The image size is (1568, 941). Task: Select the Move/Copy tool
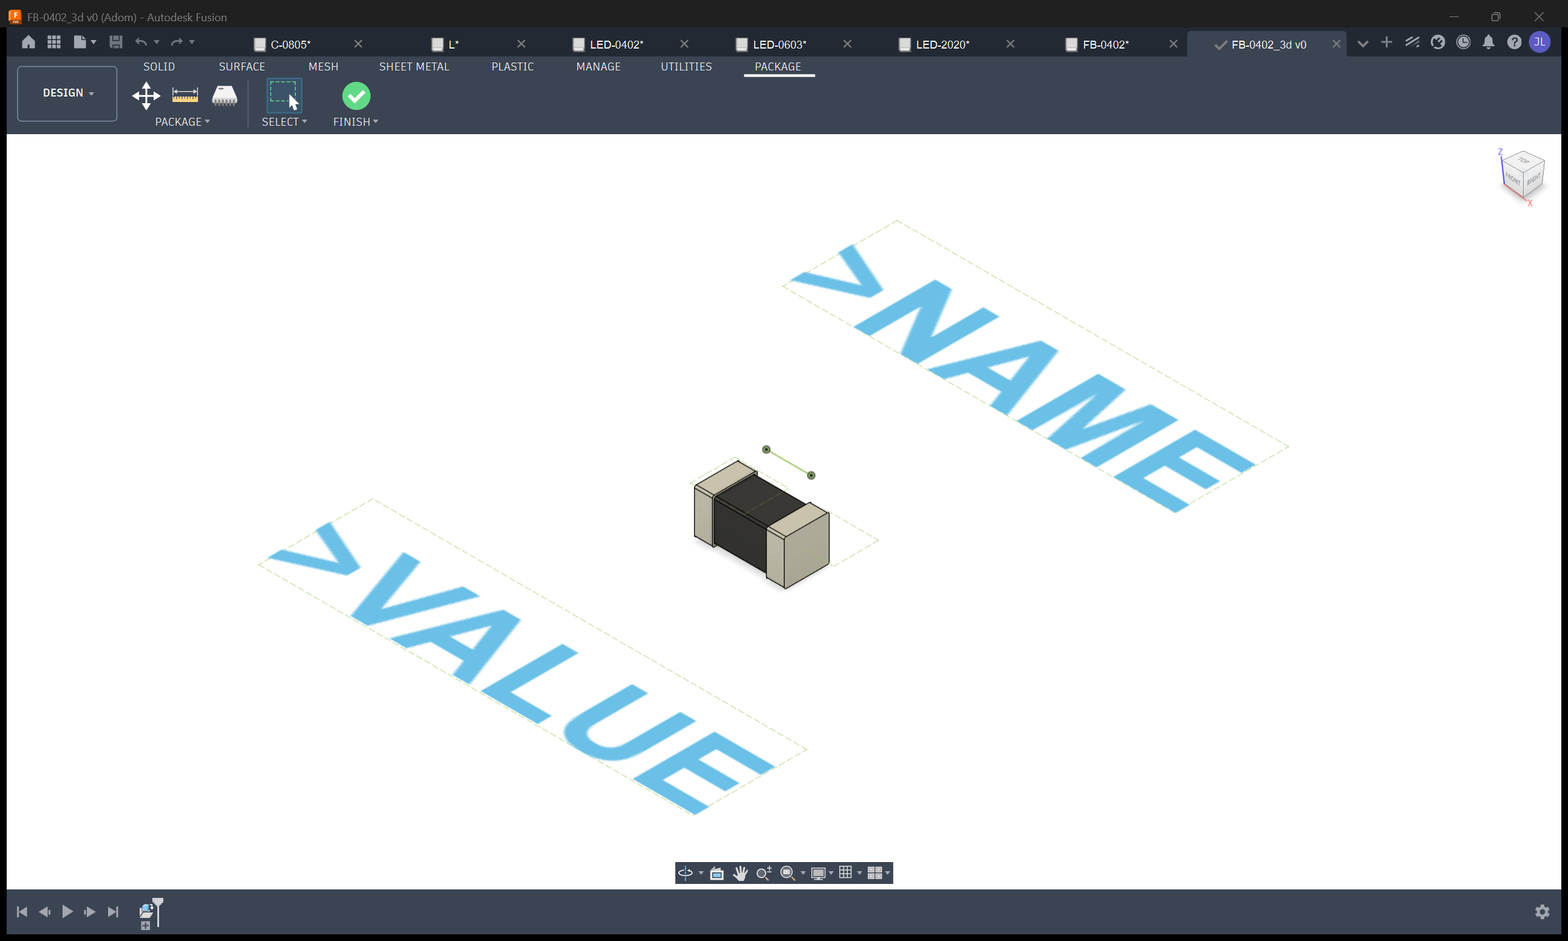tap(146, 95)
